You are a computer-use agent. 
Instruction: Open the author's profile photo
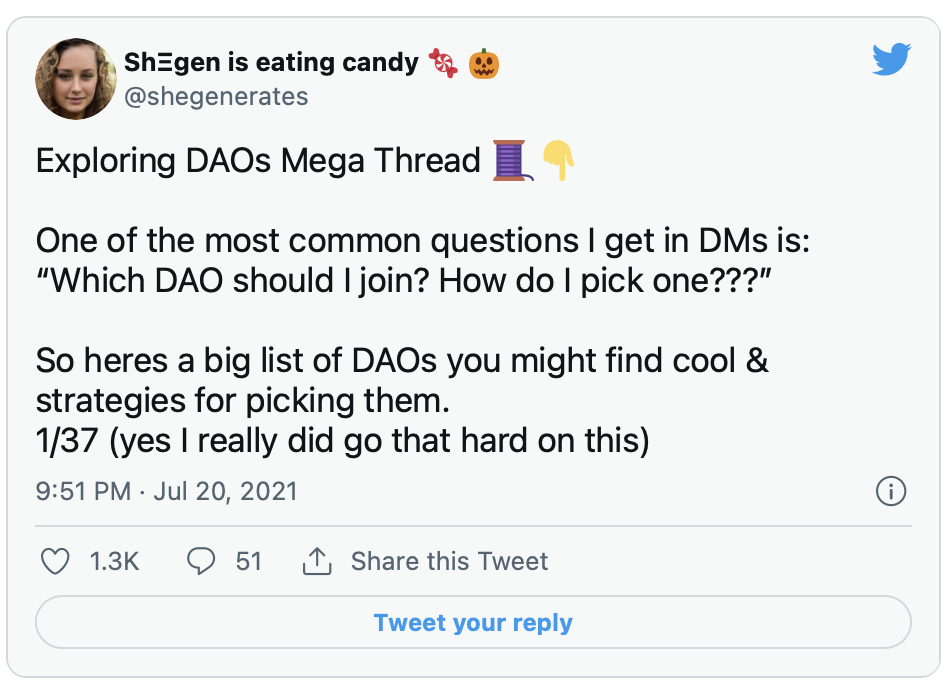[76, 79]
